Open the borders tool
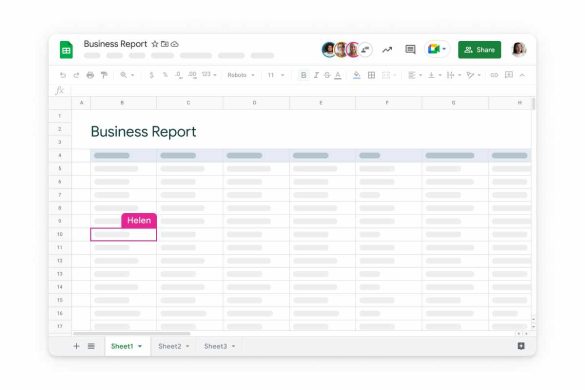 point(371,75)
